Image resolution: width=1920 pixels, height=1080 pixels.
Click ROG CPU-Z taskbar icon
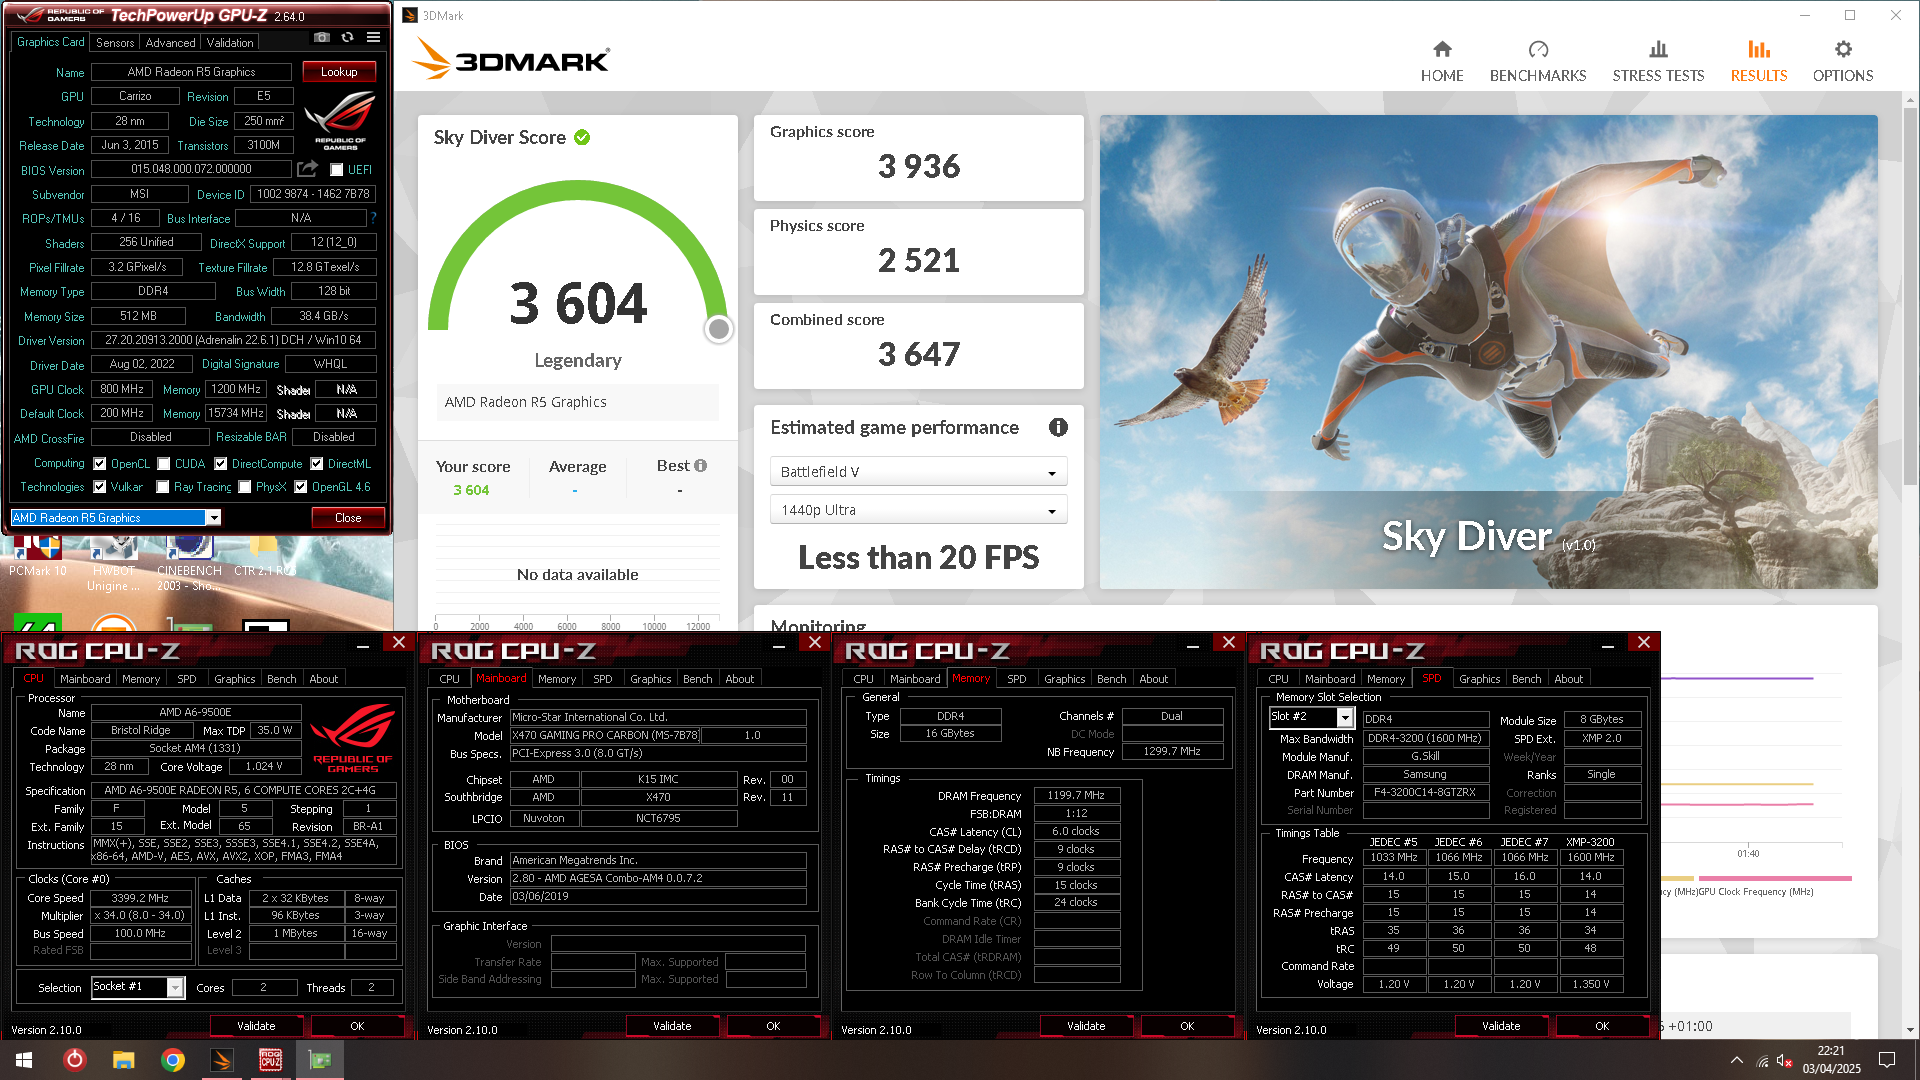click(271, 1060)
